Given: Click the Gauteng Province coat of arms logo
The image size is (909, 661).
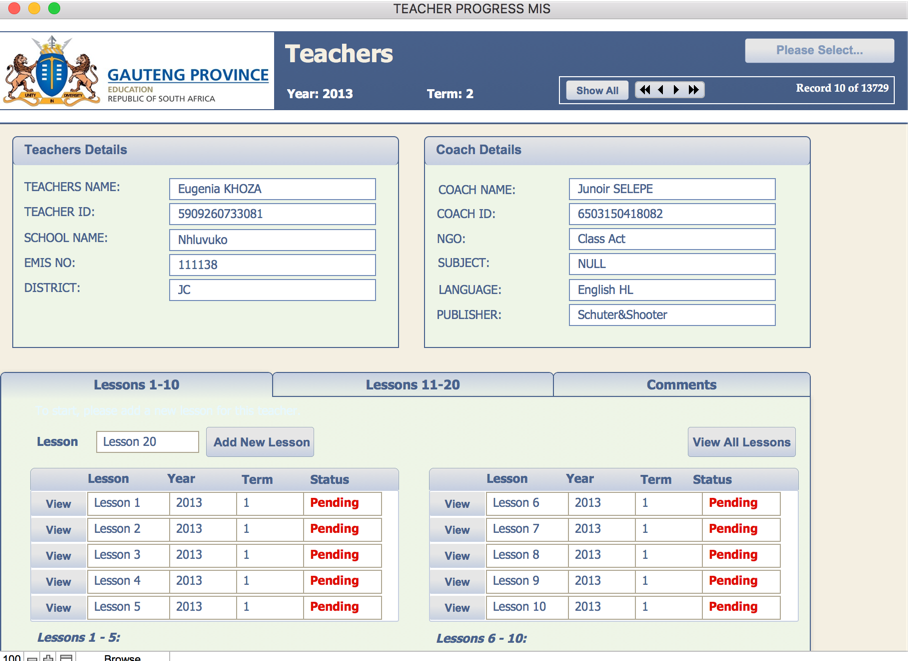Looking at the screenshot, I should 52,72.
